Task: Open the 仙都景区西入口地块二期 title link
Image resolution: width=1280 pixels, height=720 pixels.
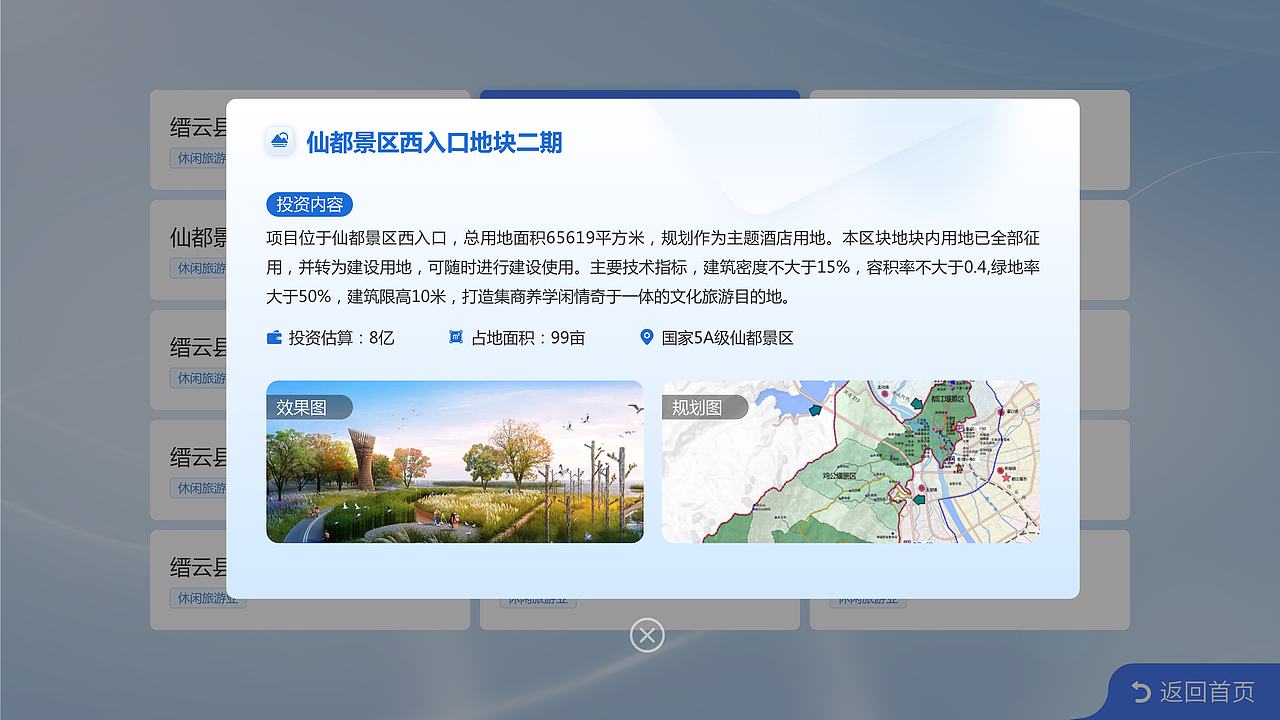Action: click(x=432, y=143)
